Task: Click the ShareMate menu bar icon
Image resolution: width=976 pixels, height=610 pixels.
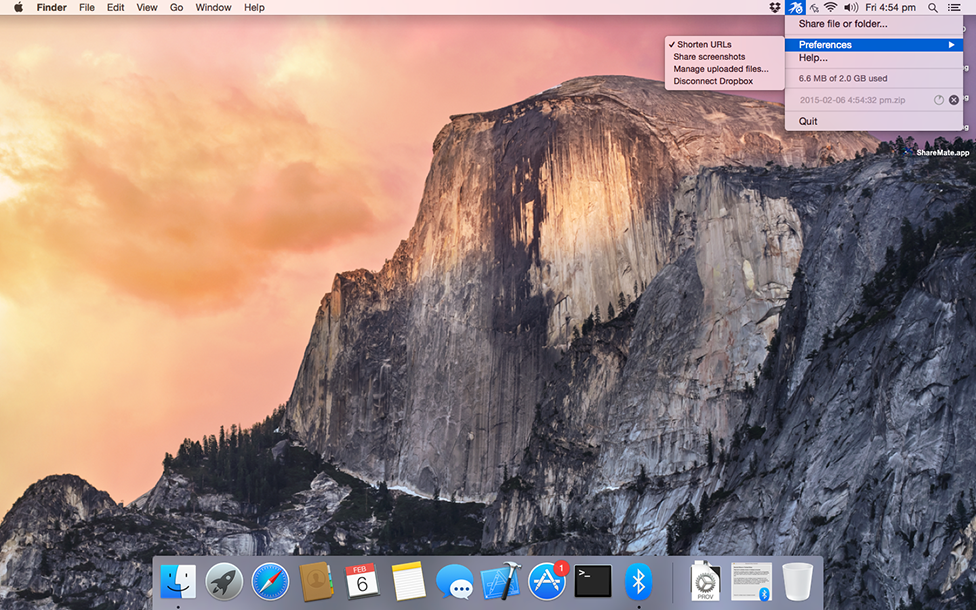Action: [x=795, y=7]
